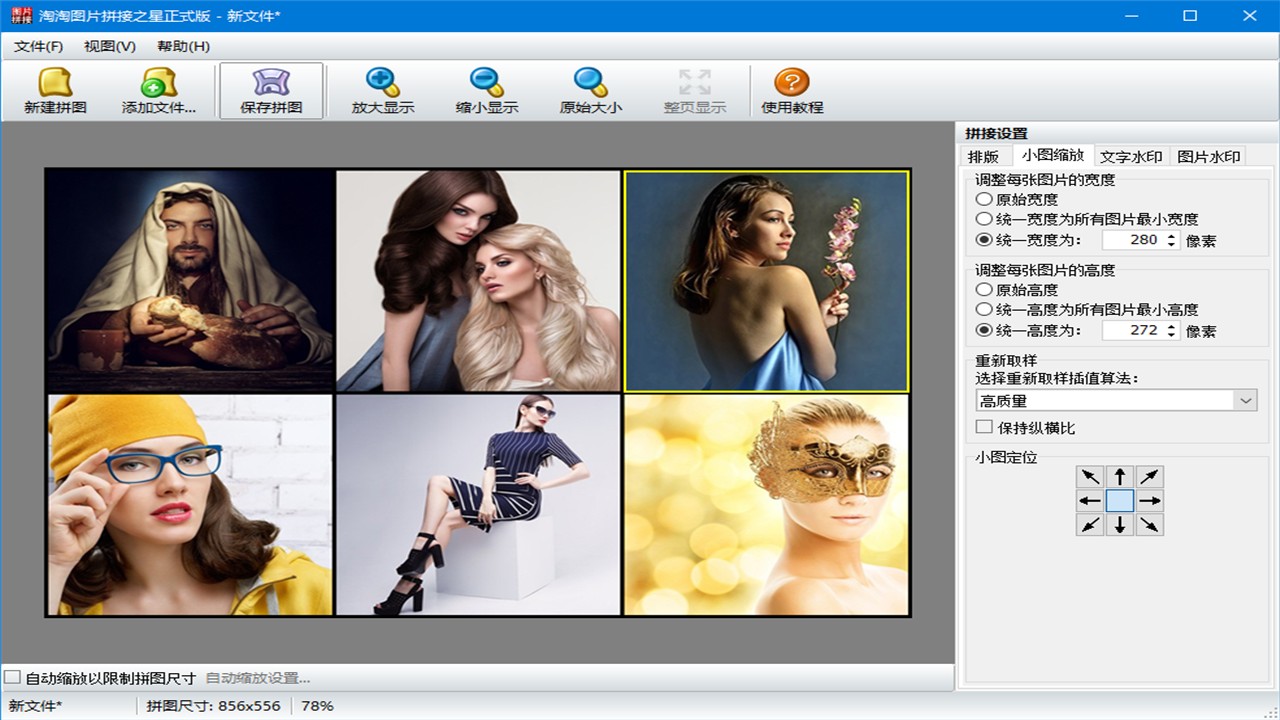Viewport: 1280px width, 720px height.
Task: Expand the 高质量 resampling algorithm dropdown
Action: (x=1245, y=400)
